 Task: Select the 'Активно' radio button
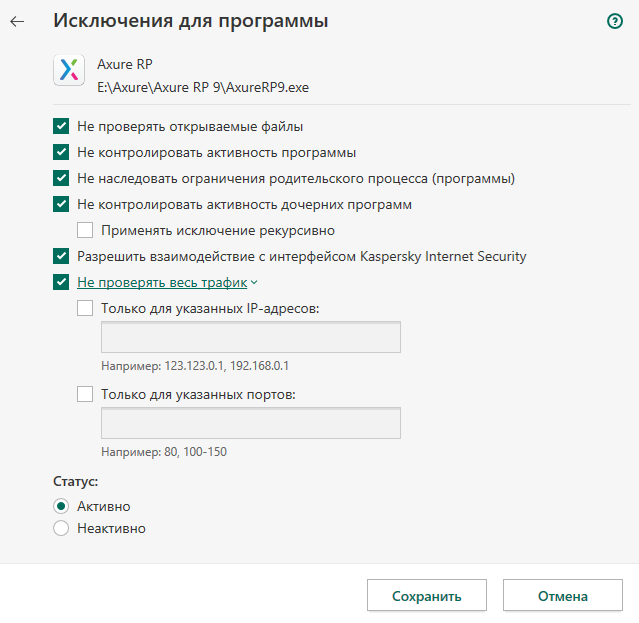(61, 506)
